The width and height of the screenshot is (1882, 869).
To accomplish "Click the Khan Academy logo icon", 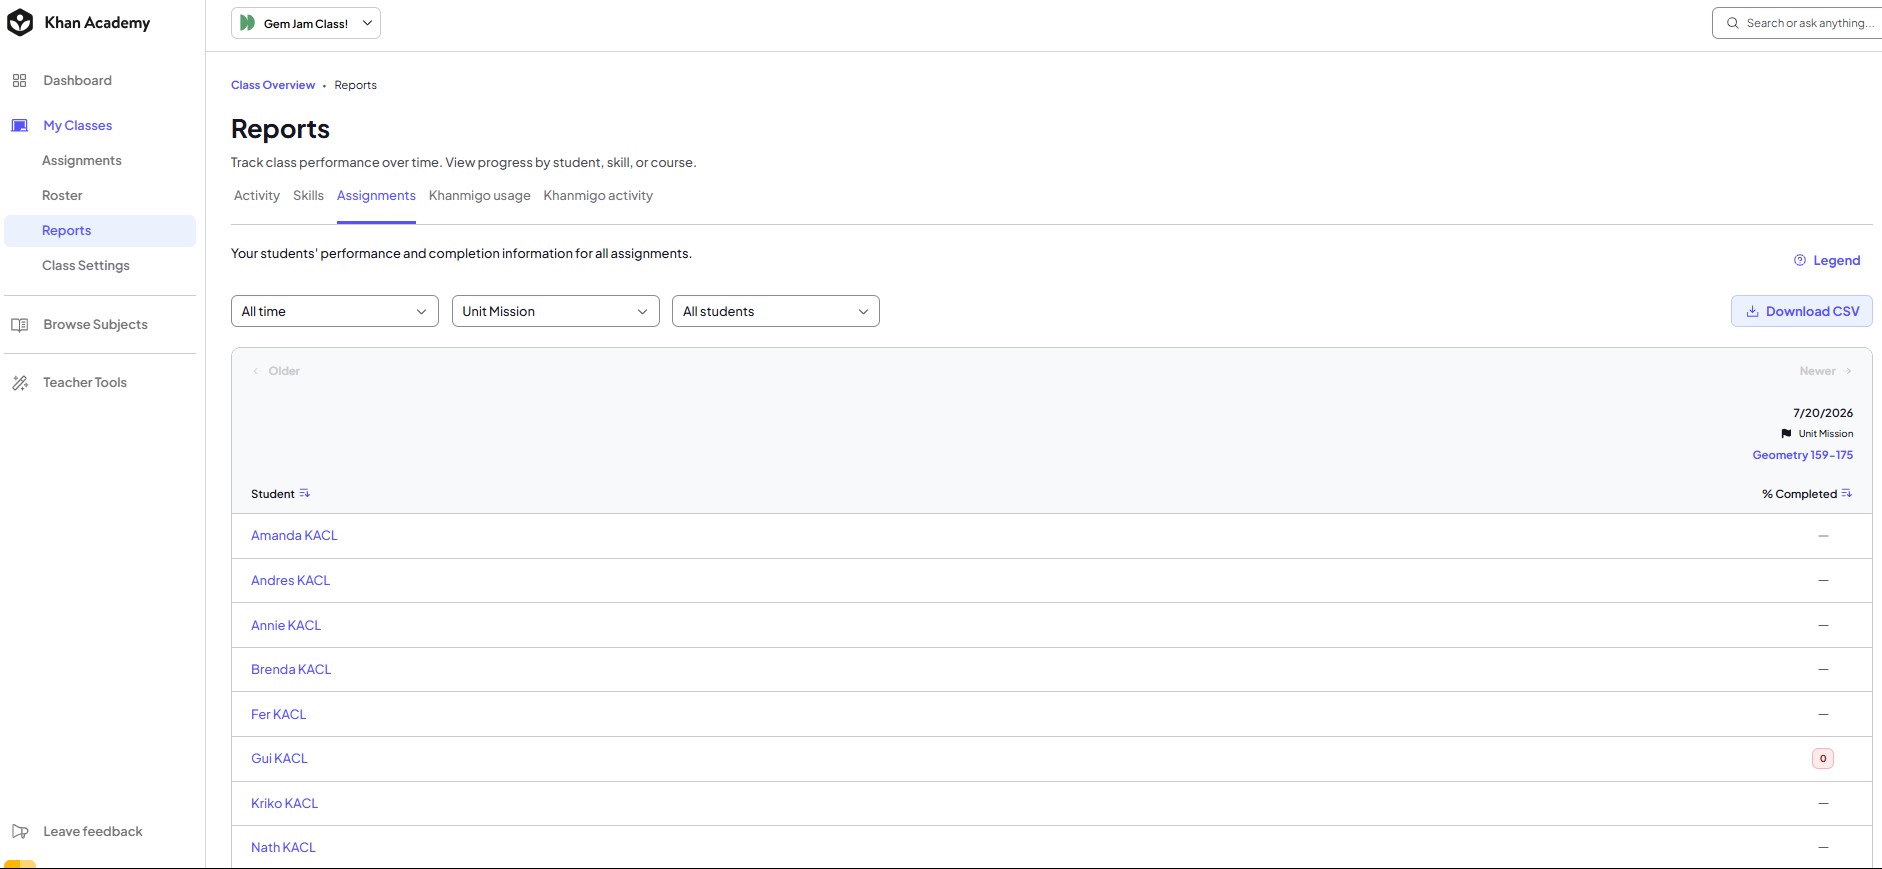I will [20, 23].
